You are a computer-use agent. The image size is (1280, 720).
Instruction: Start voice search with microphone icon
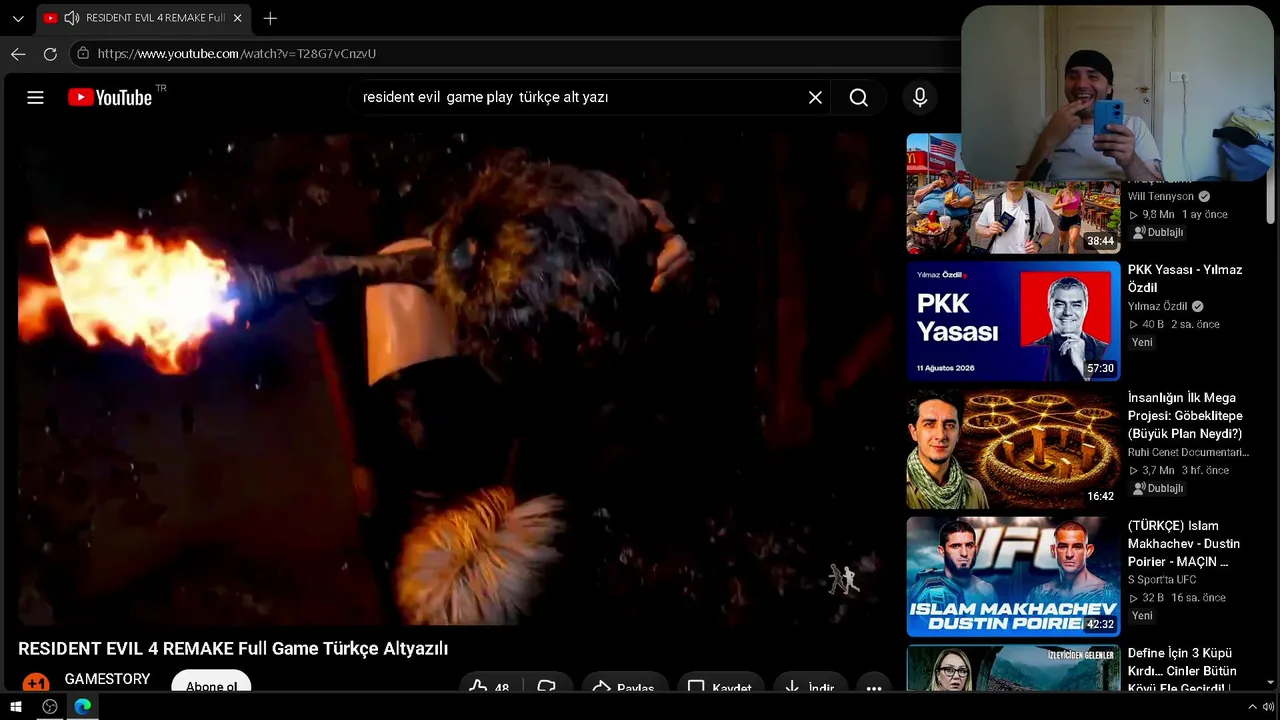(x=920, y=97)
